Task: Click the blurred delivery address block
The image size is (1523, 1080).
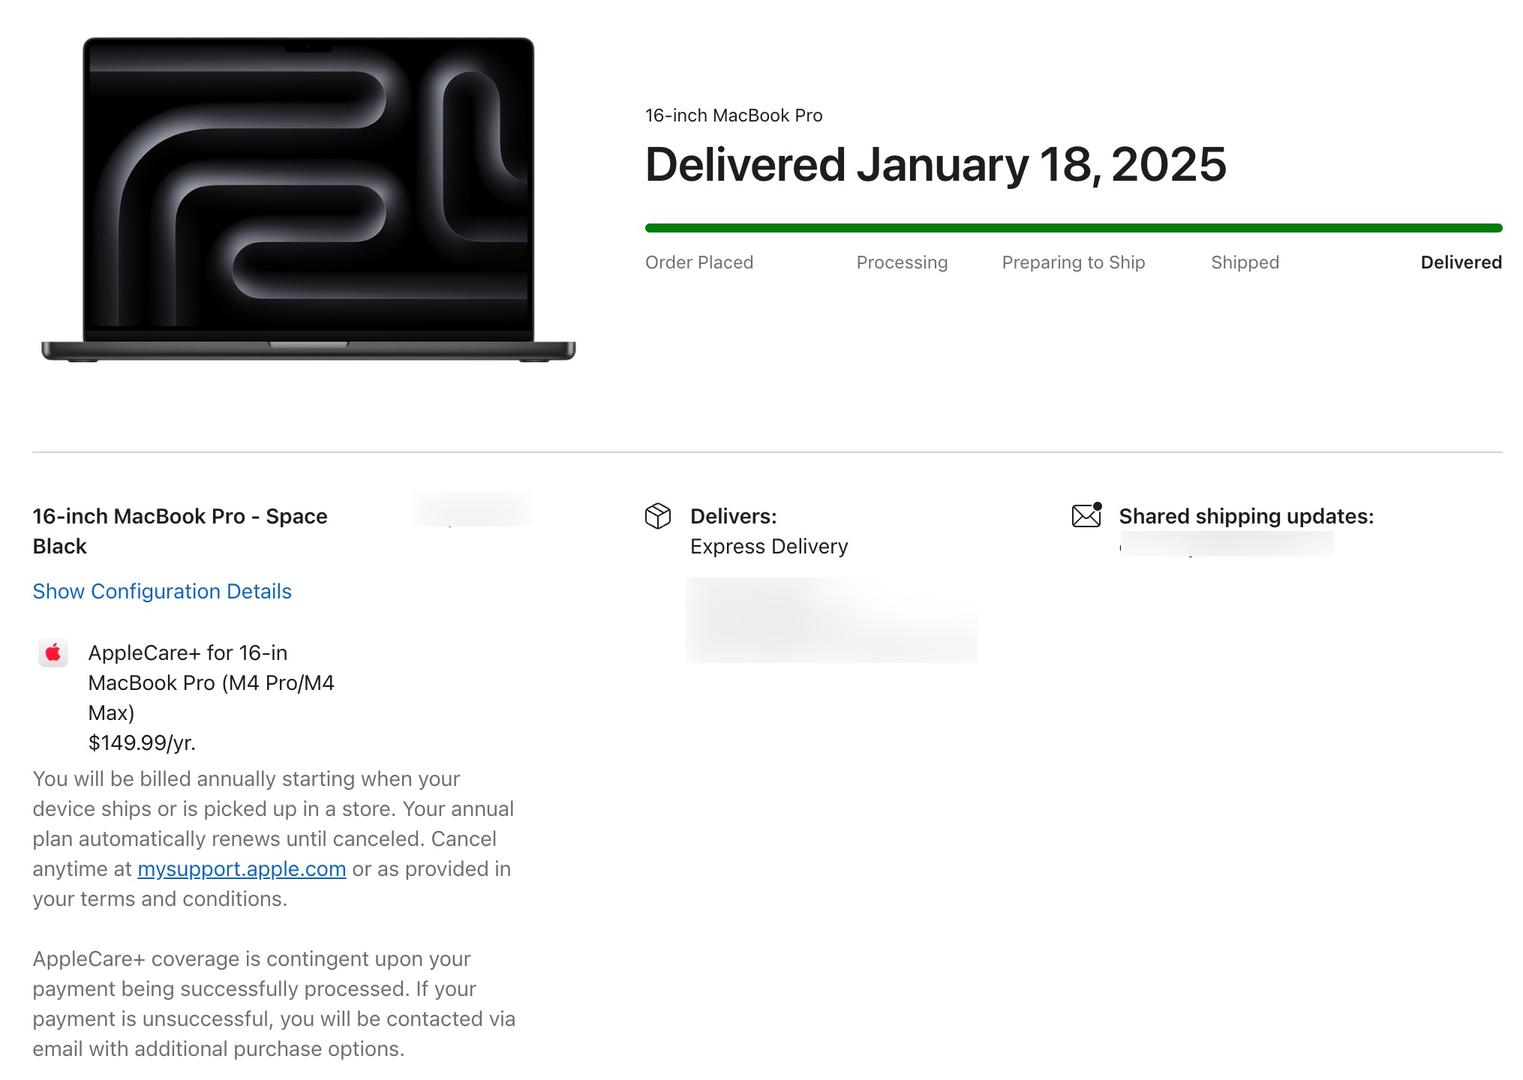Action: pyautogui.click(x=832, y=620)
